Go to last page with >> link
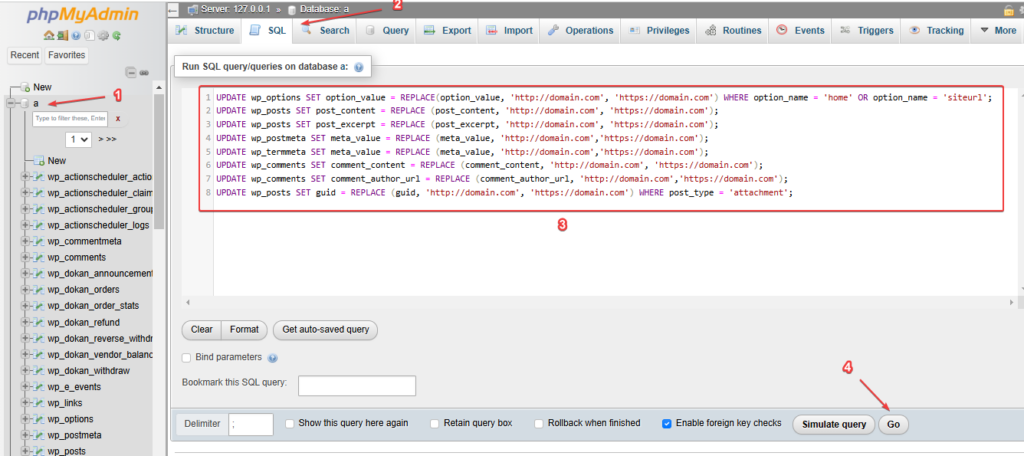Viewport: 1024px width, 456px height. [112, 139]
